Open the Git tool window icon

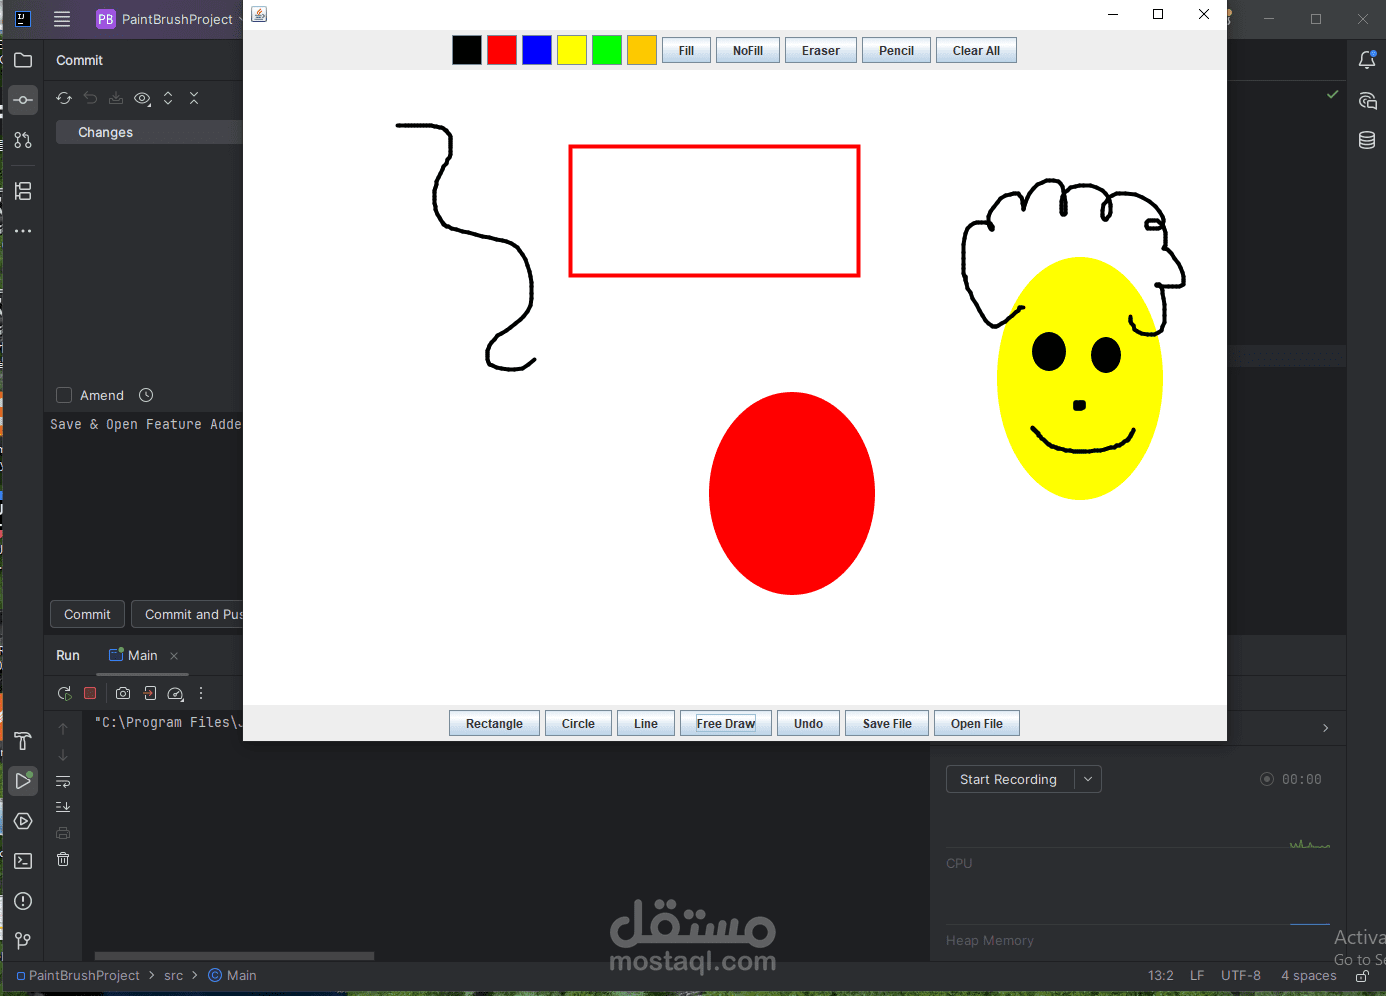click(23, 941)
